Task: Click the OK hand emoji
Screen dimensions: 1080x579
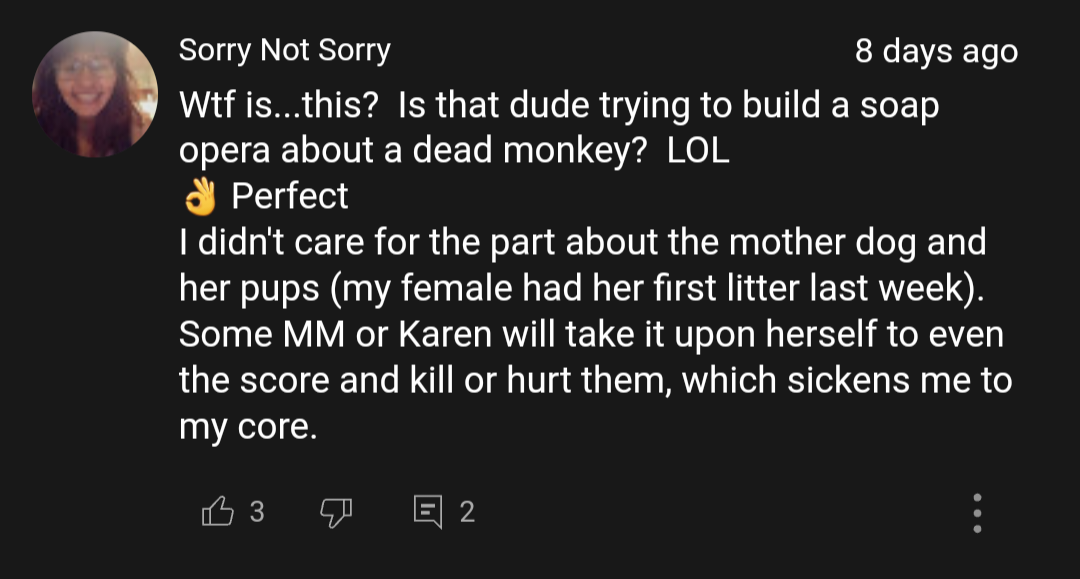Action: [200, 197]
